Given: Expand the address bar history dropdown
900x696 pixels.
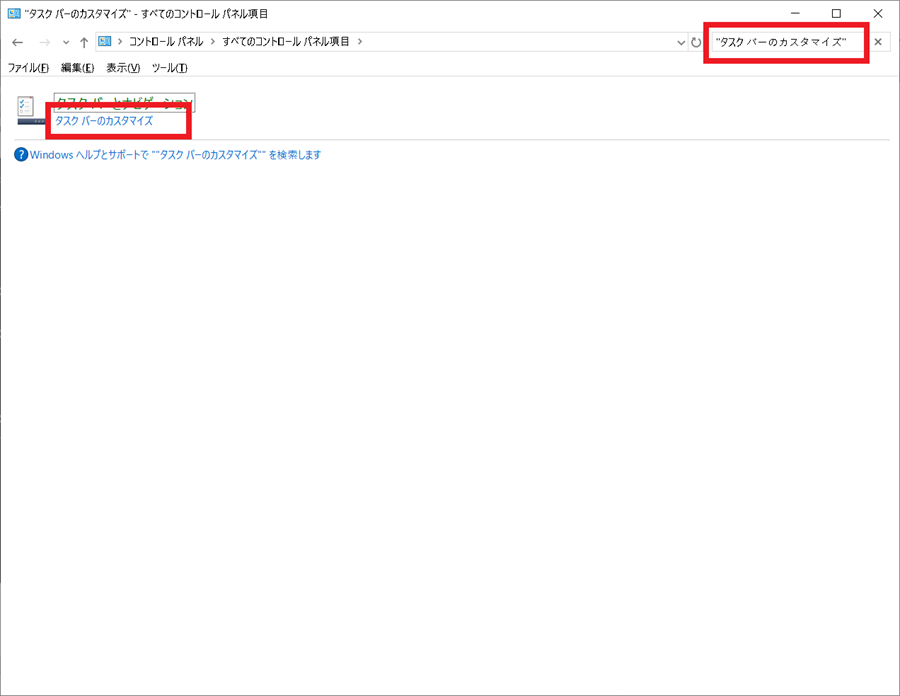Looking at the screenshot, I should (x=680, y=42).
